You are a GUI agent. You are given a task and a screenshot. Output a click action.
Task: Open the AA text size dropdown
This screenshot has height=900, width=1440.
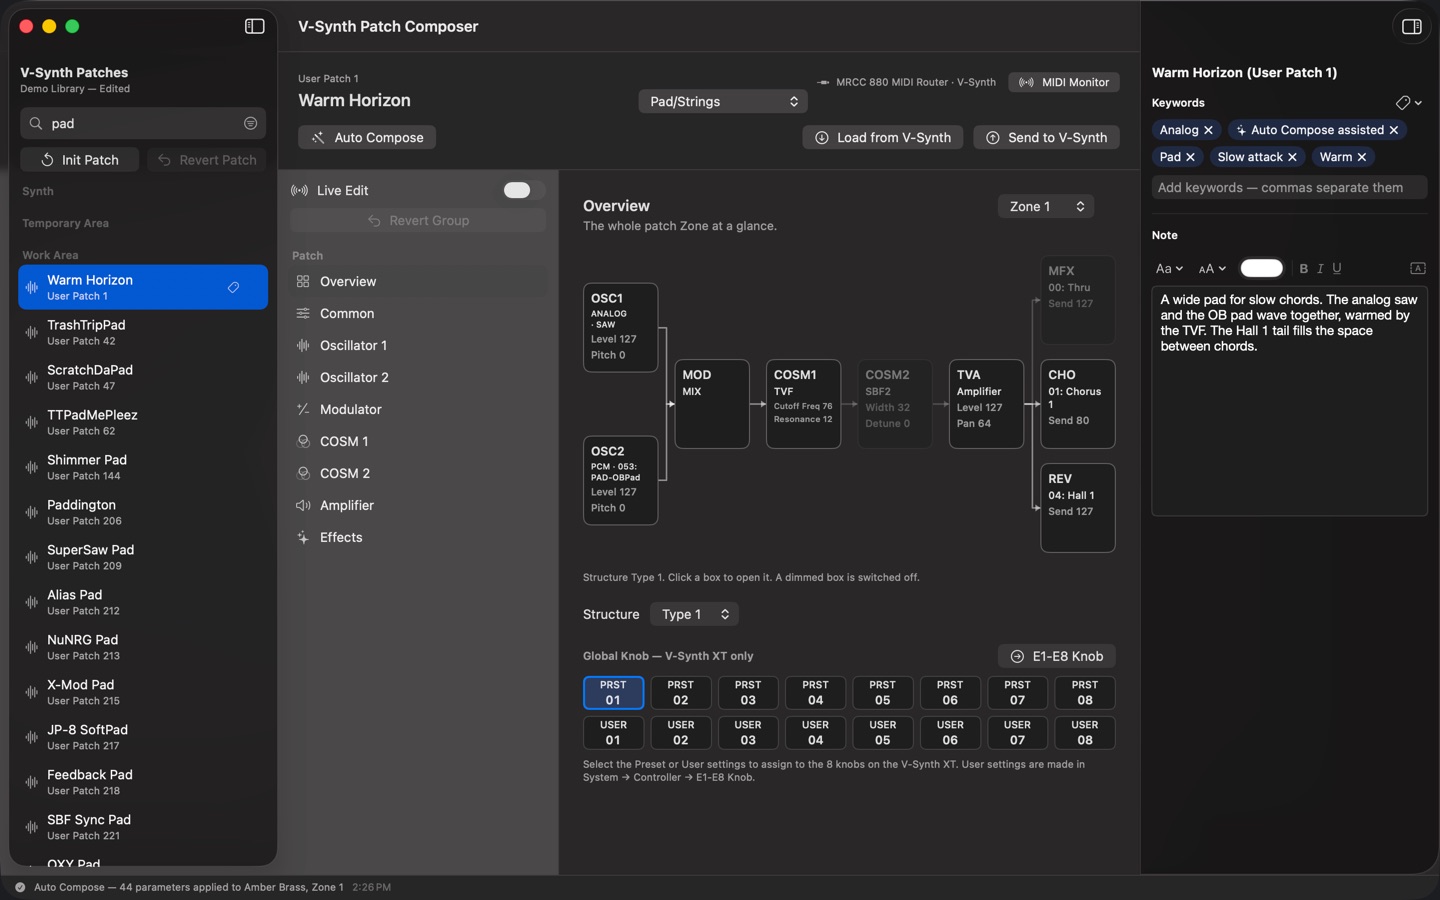point(1212,268)
